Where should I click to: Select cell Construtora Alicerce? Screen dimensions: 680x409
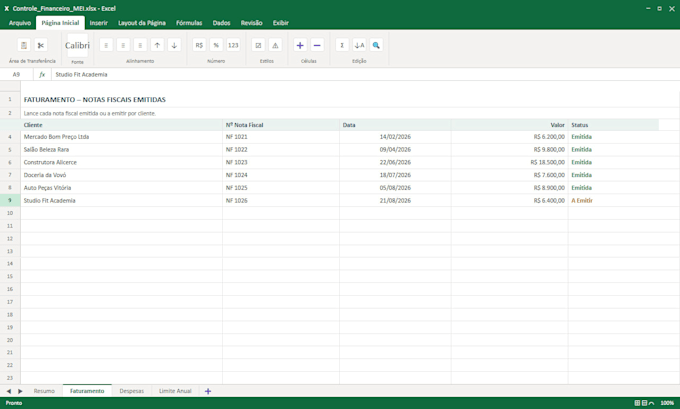pyautogui.click(x=121, y=162)
